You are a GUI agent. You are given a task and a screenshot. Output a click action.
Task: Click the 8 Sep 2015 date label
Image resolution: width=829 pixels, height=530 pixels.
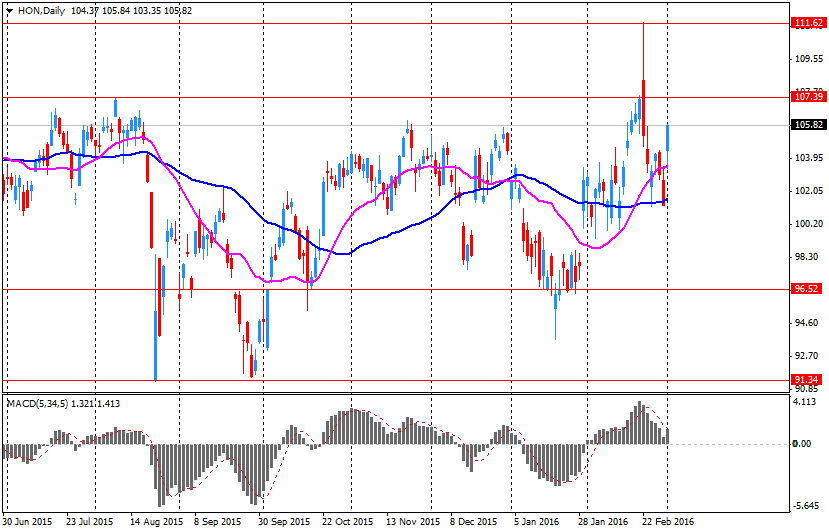[x=218, y=522]
